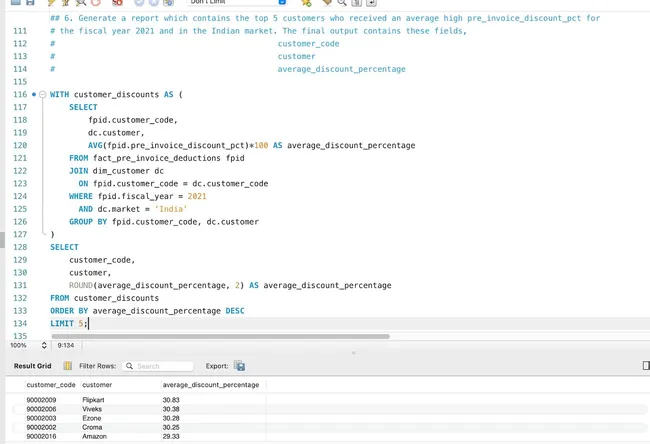Click line number 131 in the gutter
The width and height of the screenshot is (650, 444).
tap(19, 285)
